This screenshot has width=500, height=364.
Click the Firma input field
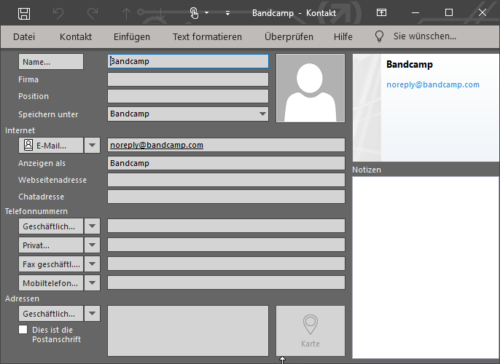[188, 79]
